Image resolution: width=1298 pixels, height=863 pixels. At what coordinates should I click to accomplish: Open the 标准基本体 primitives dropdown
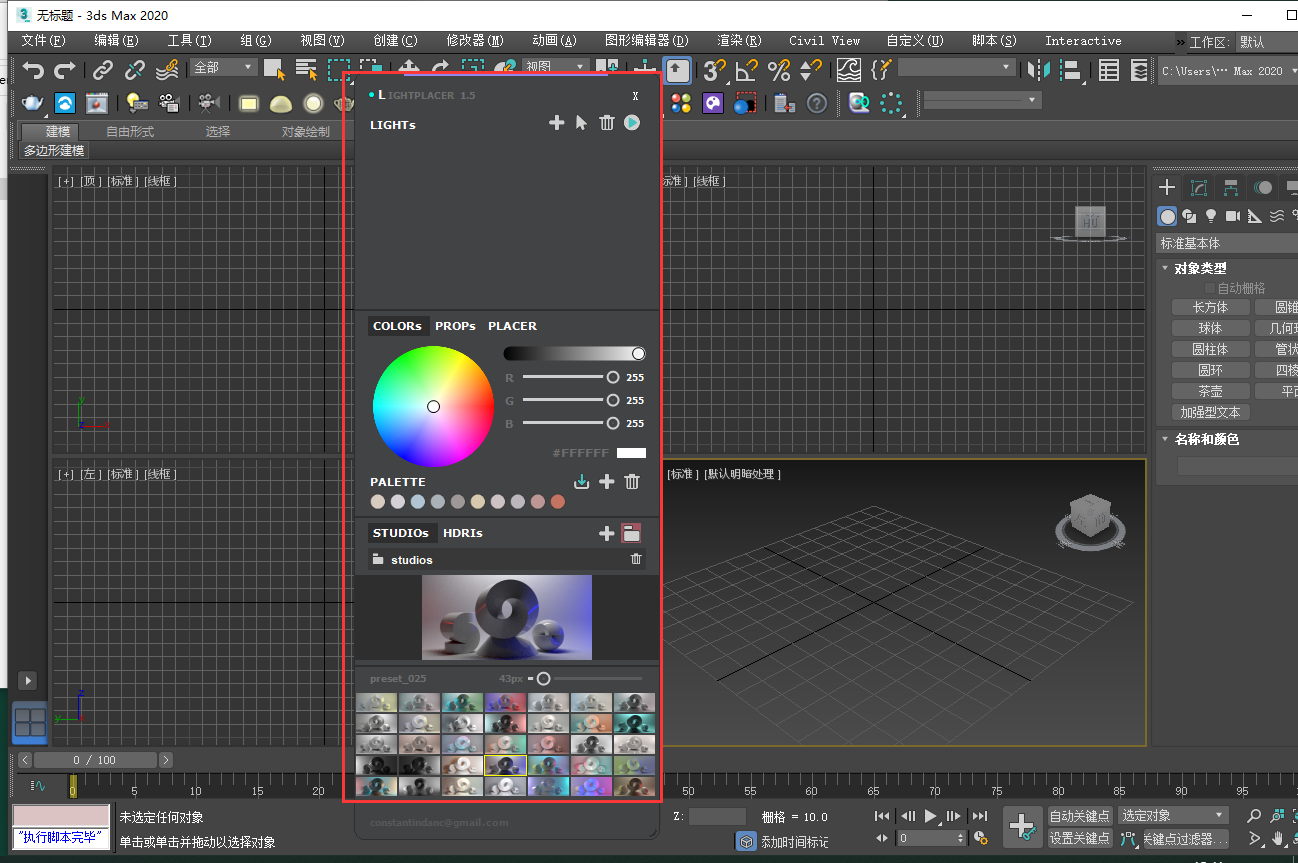pos(1225,242)
